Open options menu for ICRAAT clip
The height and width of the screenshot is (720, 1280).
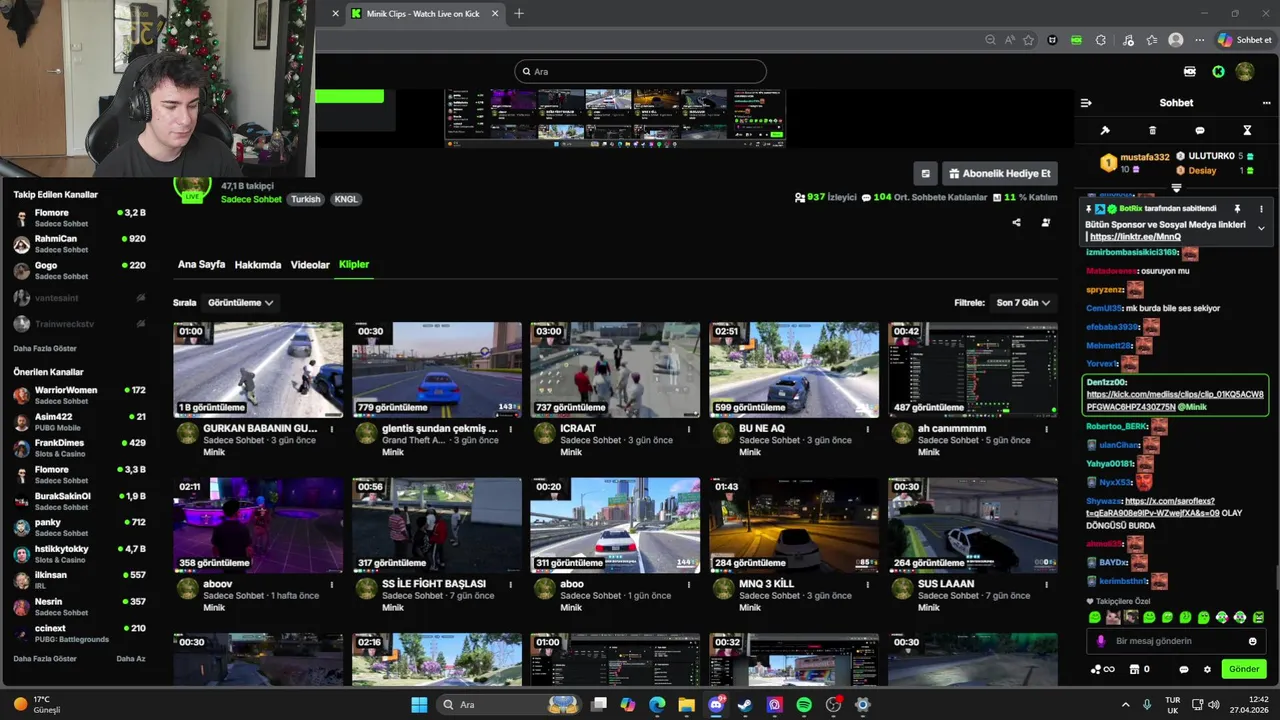pyautogui.click(x=689, y=429)
